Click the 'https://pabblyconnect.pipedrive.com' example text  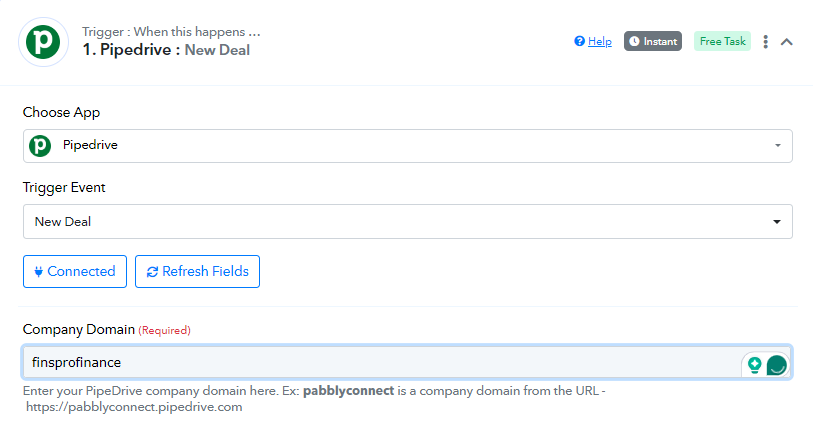point(134,407)
